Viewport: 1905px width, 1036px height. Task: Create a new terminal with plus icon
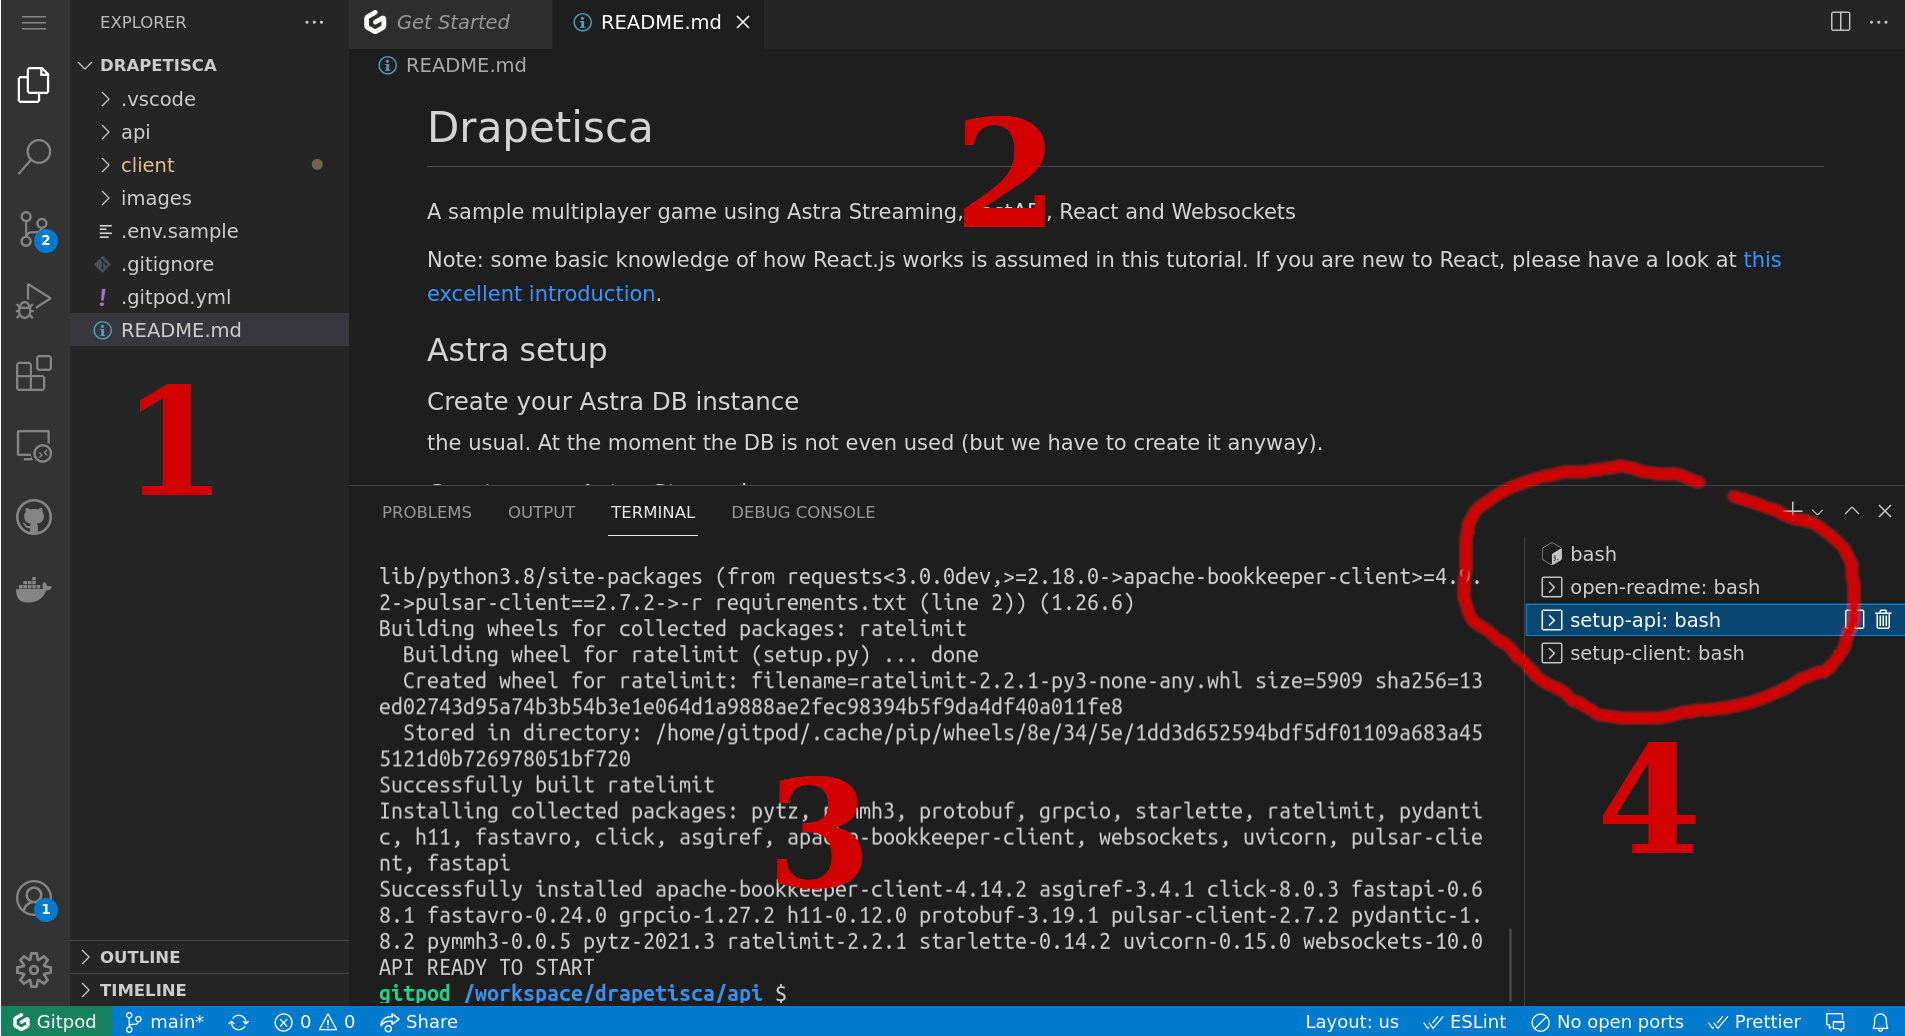pyautogui.click(x=1794, y=511)
